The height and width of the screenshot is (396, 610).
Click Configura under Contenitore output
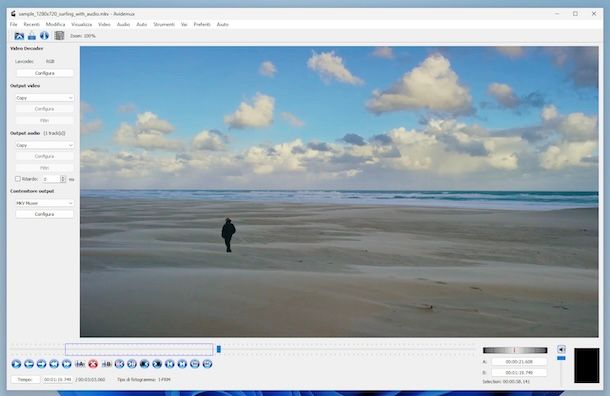pos(44,214)
